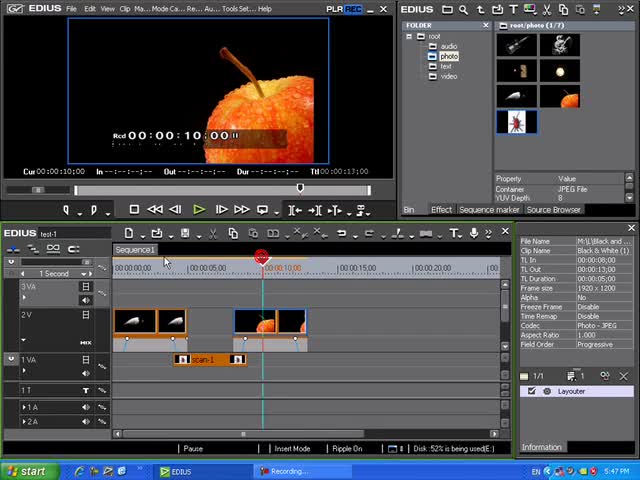Expand the 1 A audio track
The width and height of the screenshot is (640, 480).
[25, 408]
